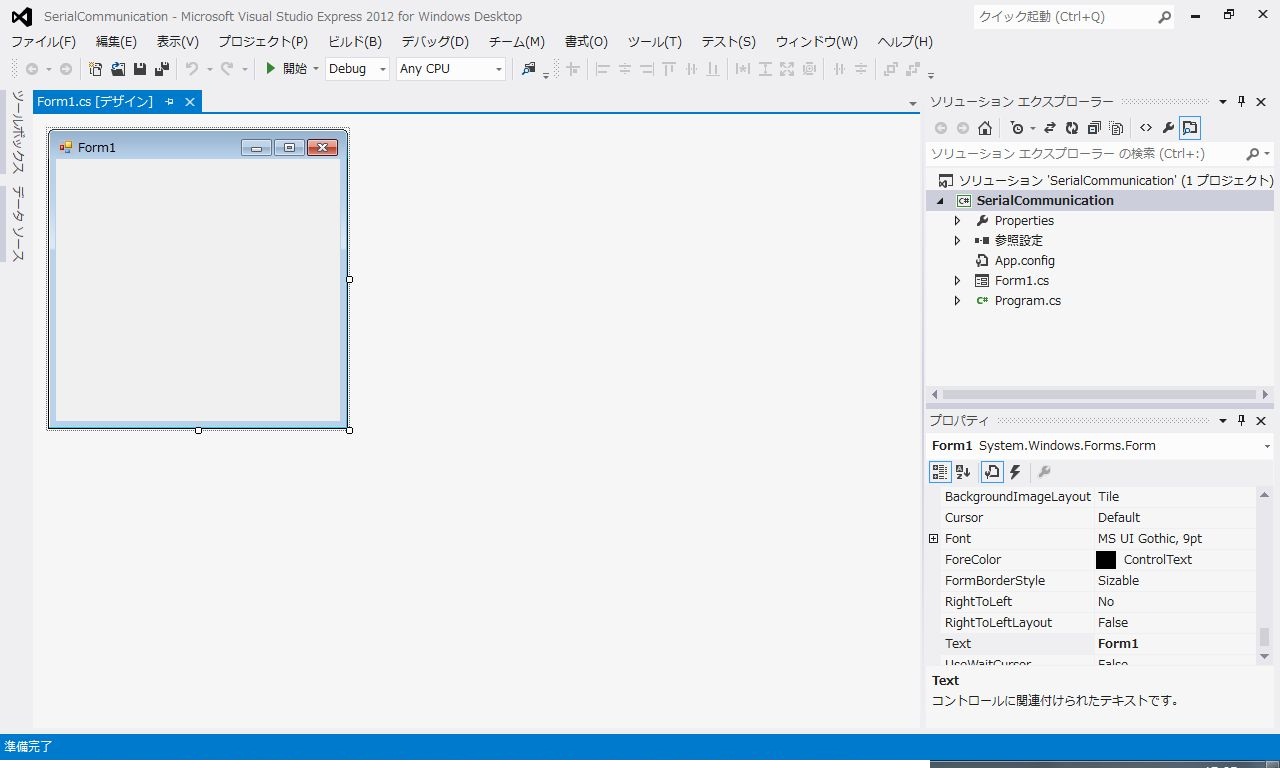Click the Solution Explorer horizontal scrollbar
This screenshot has height=768, width=1280.
[x=1099, y=394]
